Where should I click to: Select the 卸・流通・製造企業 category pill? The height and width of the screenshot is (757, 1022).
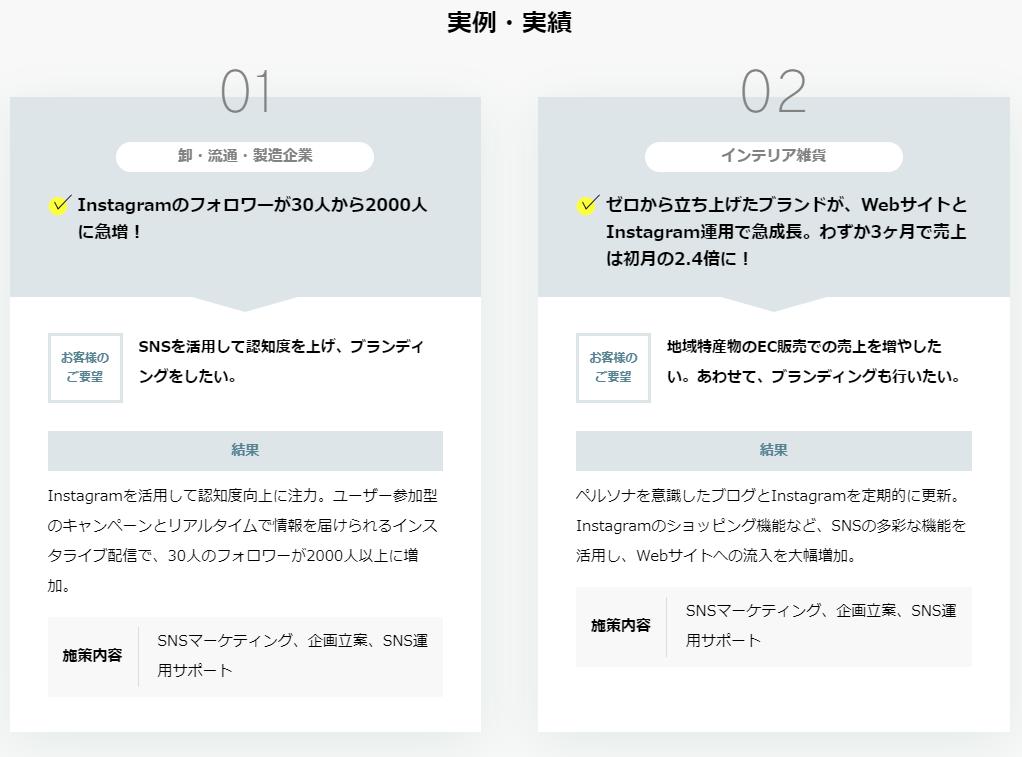(245, 156)
